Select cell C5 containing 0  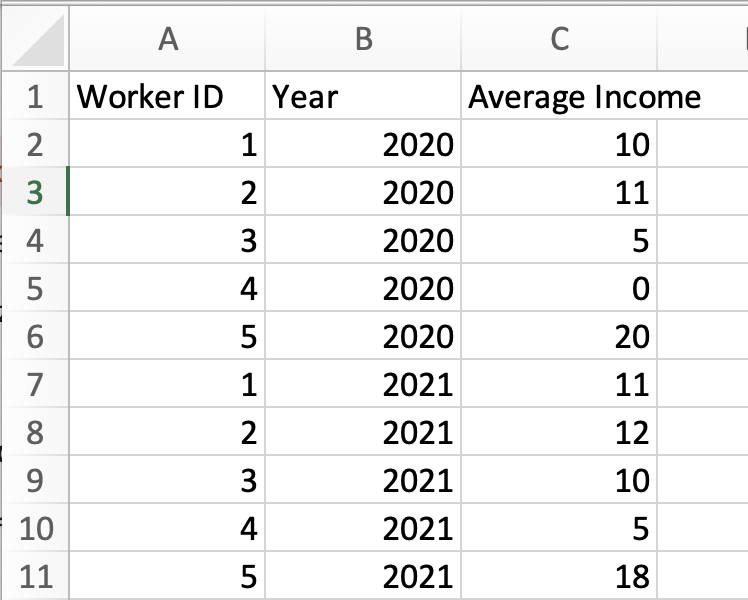pyautogui.click(x=559, y=289)
